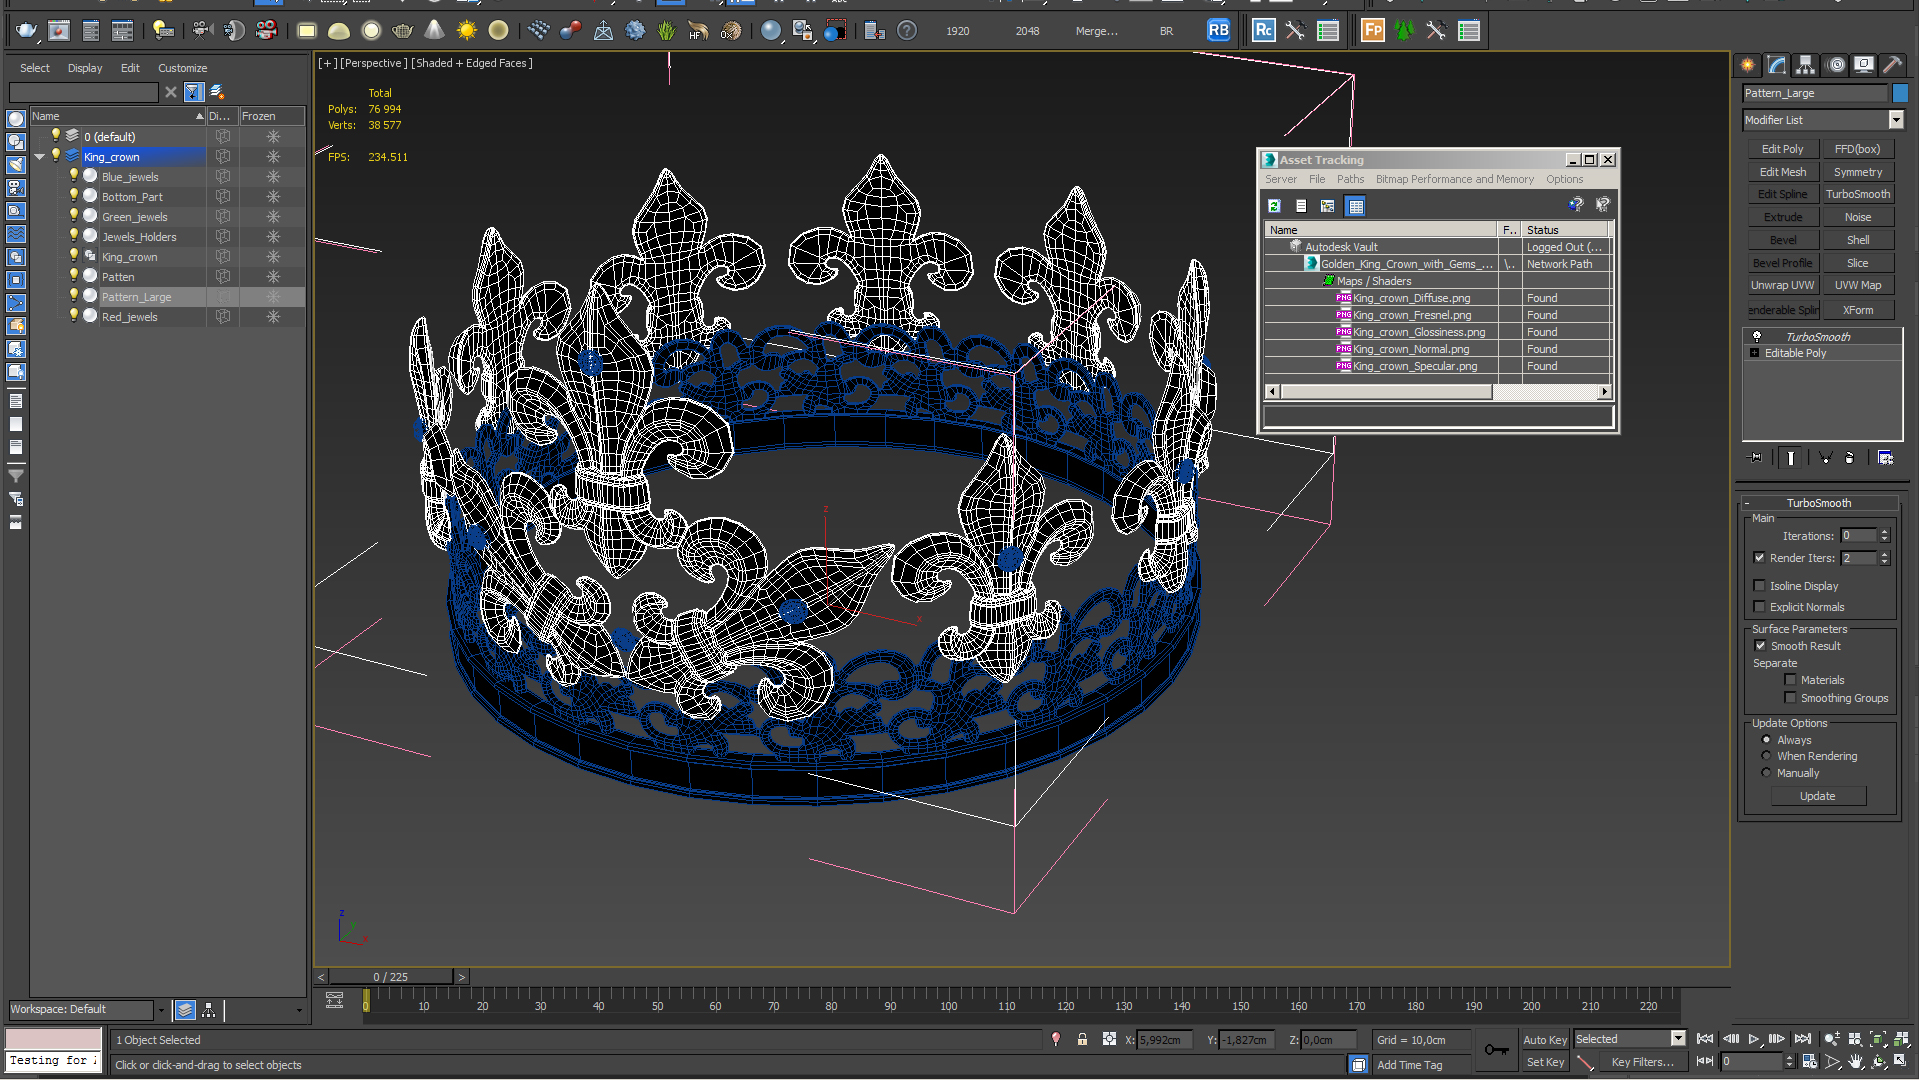Viewport: 1920px width, 1080px height.
Task: Enable Explicit Normals checkbox
Action: pyautogui.click(x=1759, y=607)
